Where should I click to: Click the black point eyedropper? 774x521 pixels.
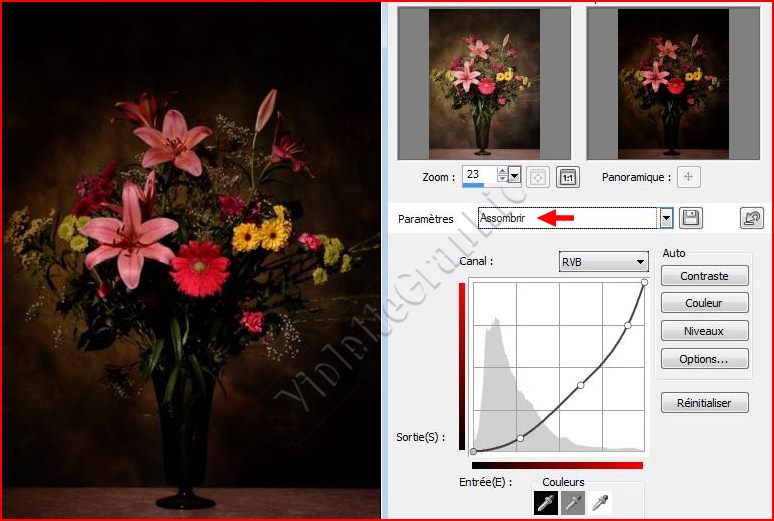pos(547,503)
